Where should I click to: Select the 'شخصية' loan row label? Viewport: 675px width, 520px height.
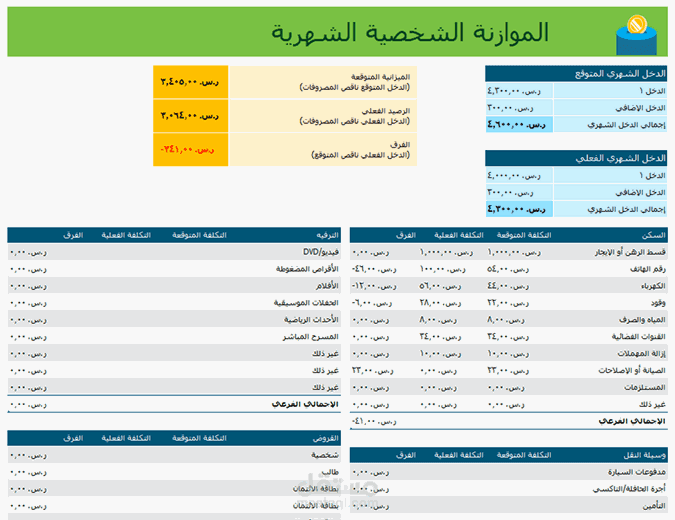click(325, 455)
